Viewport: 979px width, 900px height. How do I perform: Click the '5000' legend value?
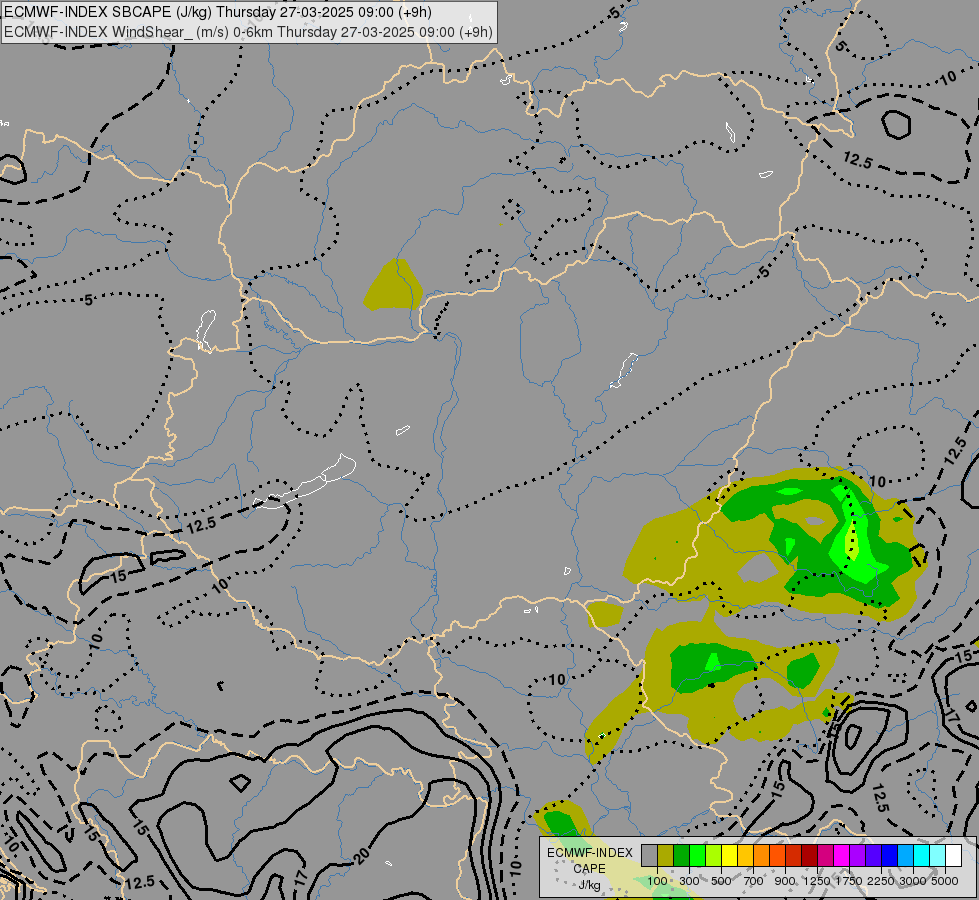coord(945,881)
